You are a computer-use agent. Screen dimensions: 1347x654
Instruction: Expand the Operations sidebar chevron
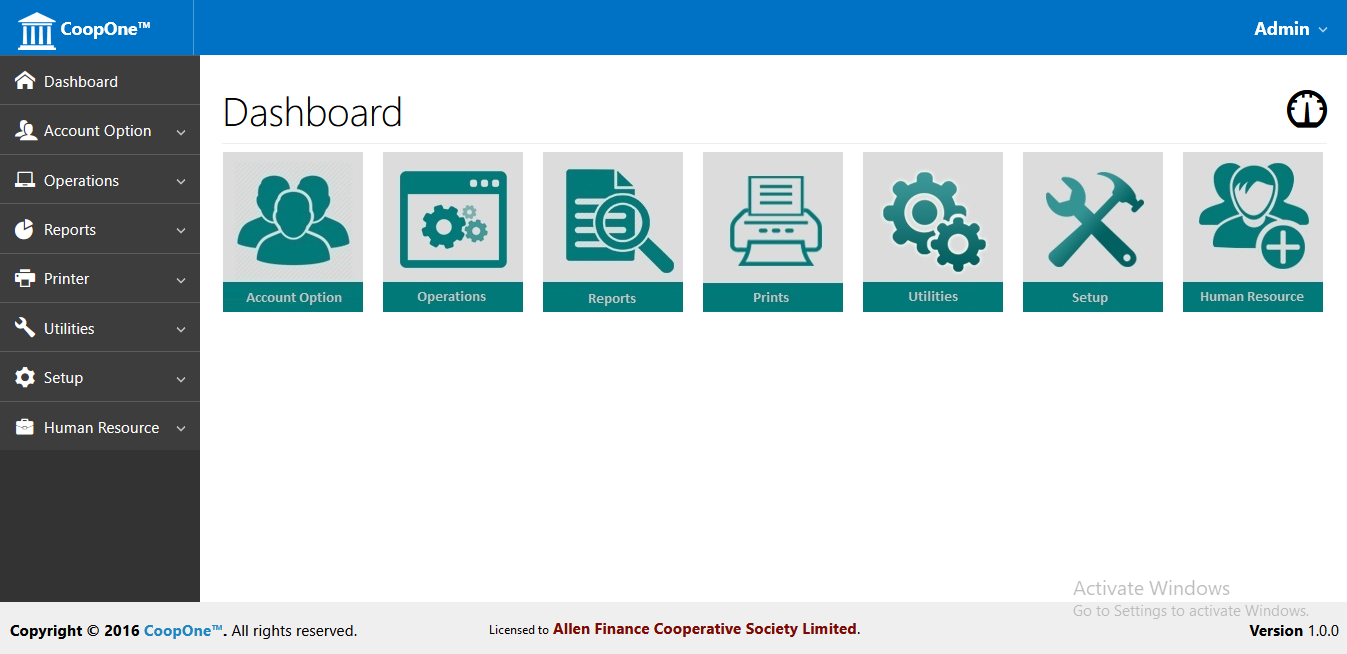[181, 182]
